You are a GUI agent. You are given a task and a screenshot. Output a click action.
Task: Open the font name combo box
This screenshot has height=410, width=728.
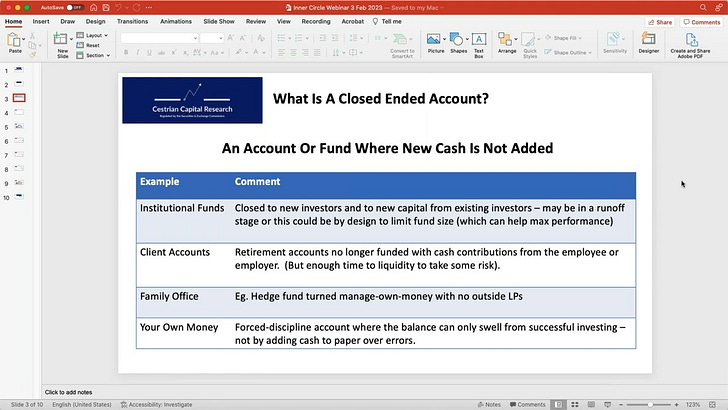pos(159,38)
